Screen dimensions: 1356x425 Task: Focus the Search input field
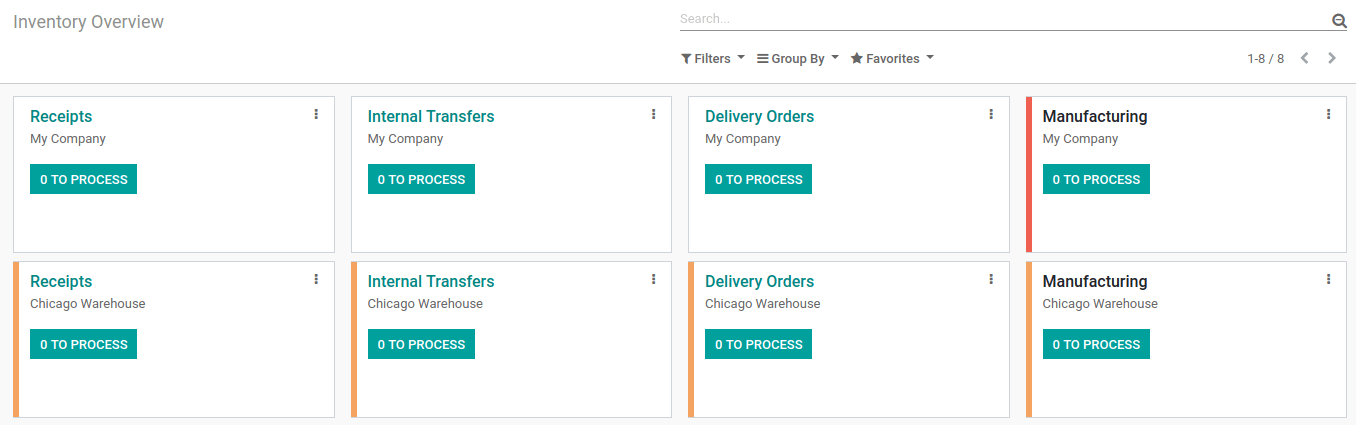click(1000, 19)
